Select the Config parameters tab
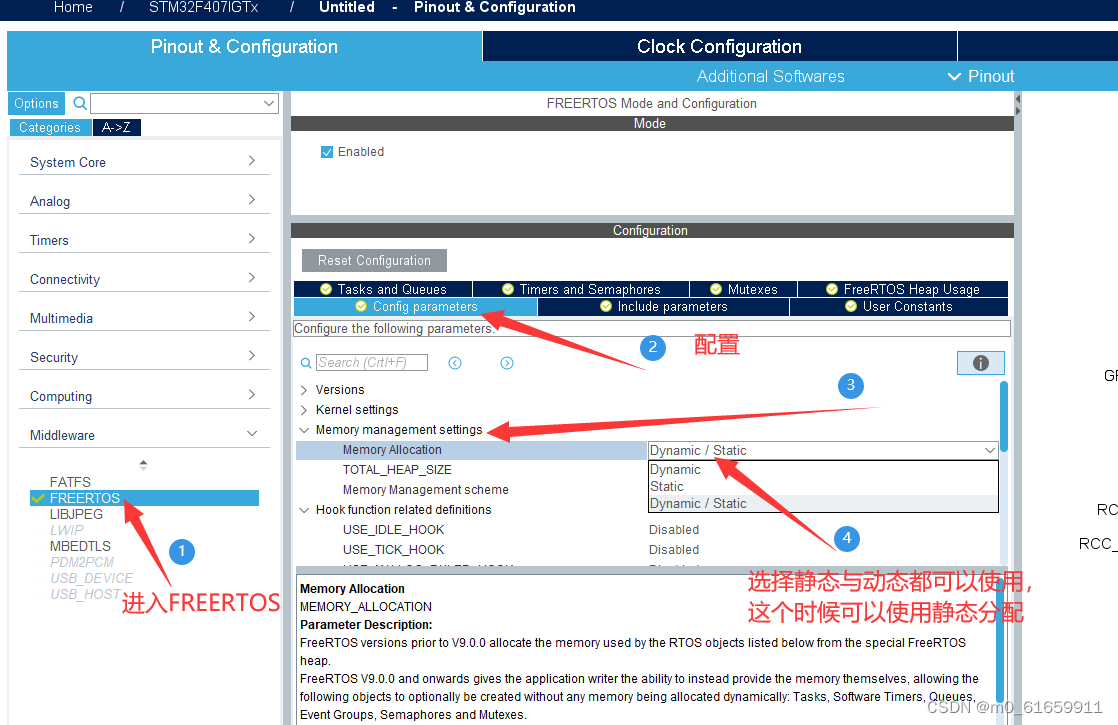 [x=416, y=307]
